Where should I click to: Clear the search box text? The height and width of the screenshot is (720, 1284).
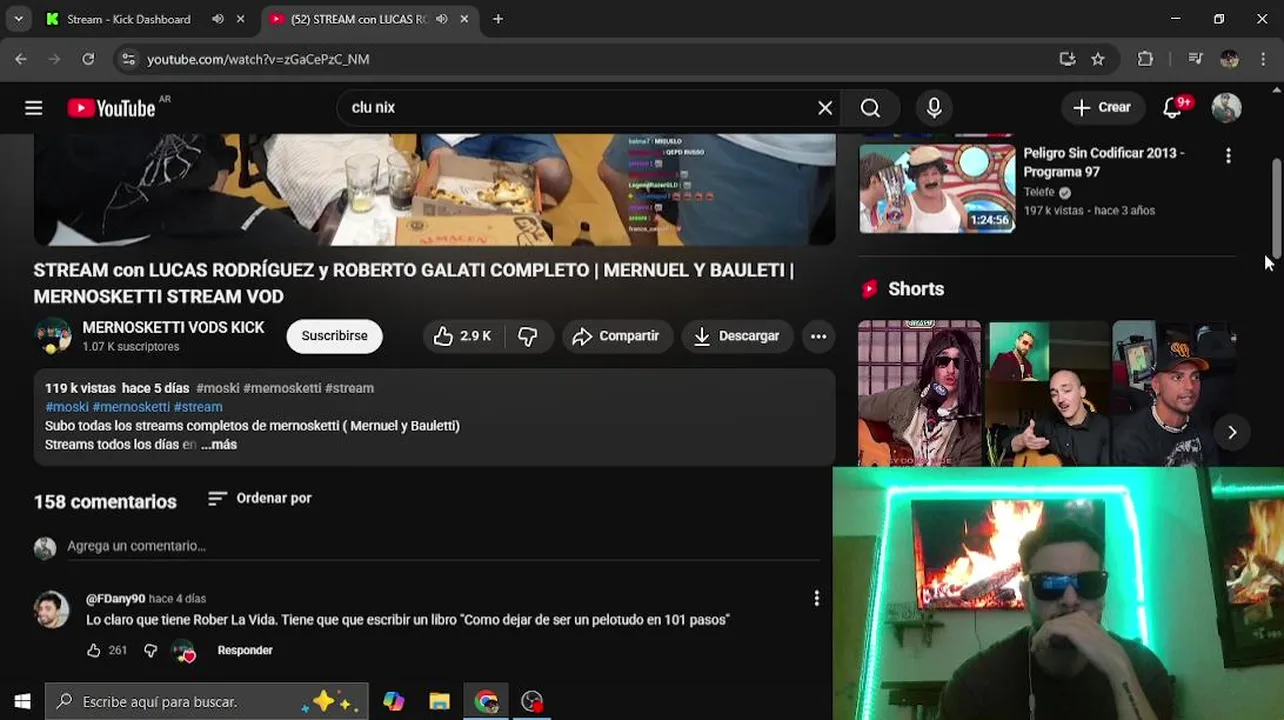pos(825,108)
